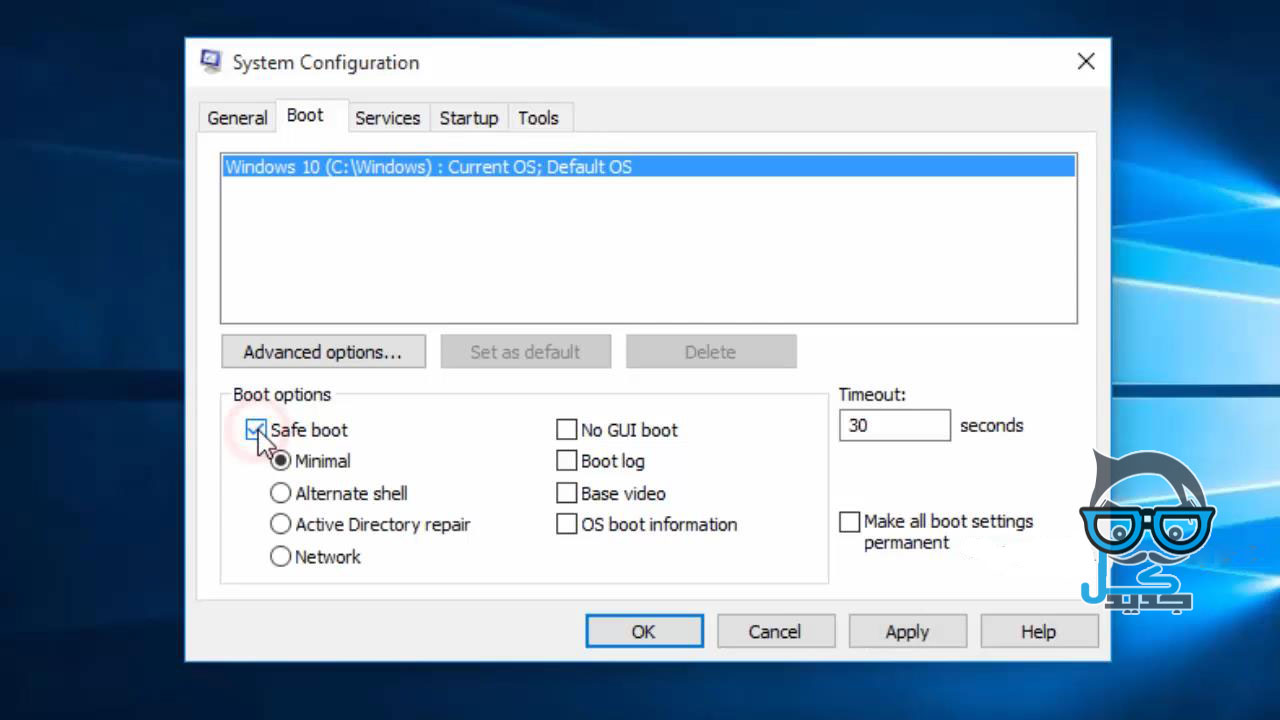
Task: Check the Base video option
Action: pyautogui.click(x=567, y=493)
